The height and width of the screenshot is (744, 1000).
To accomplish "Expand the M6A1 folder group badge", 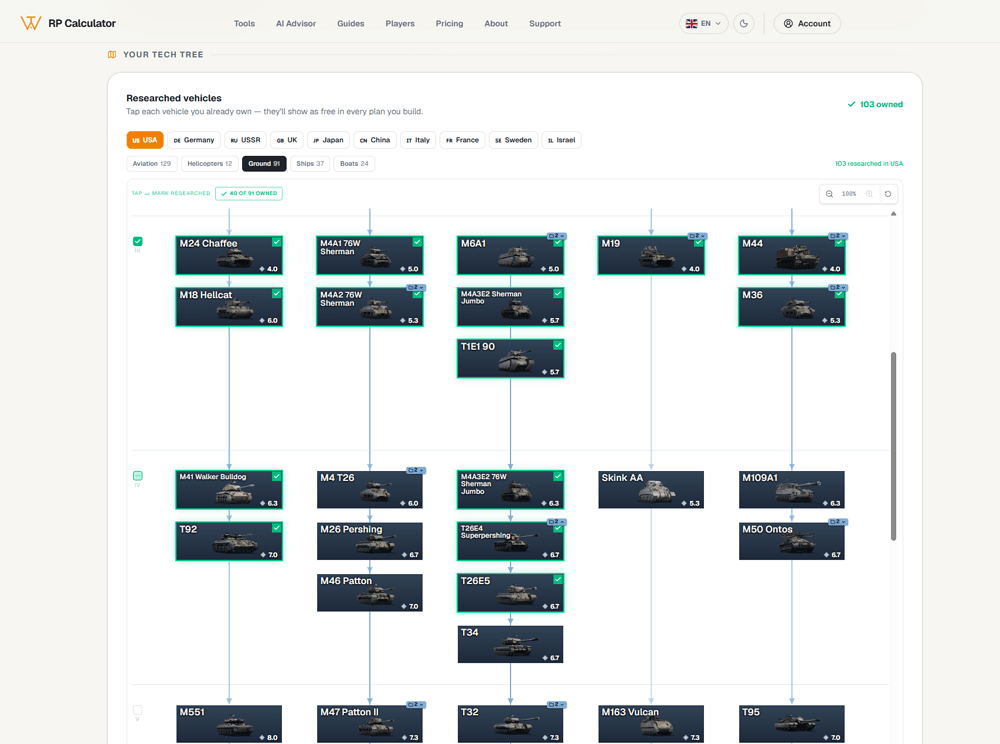I will (557, 236).
